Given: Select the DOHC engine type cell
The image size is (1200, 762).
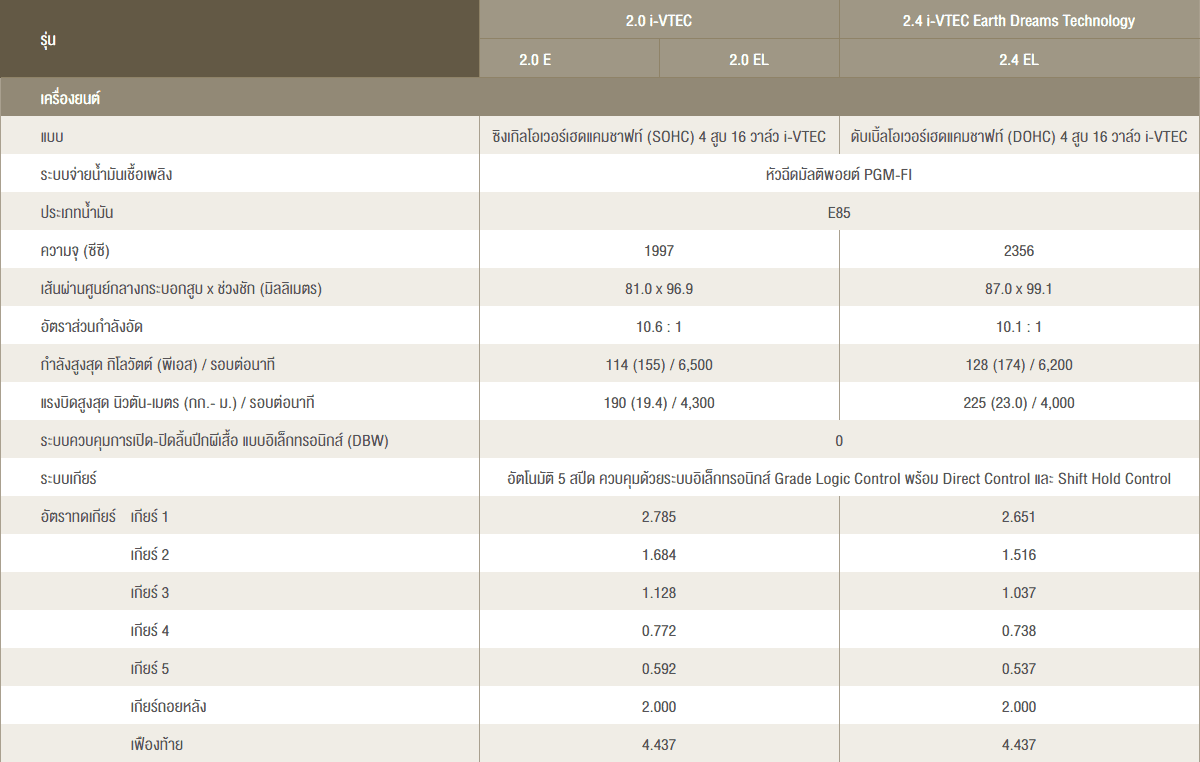Looking at the screenshot, I should (1019, 136).
